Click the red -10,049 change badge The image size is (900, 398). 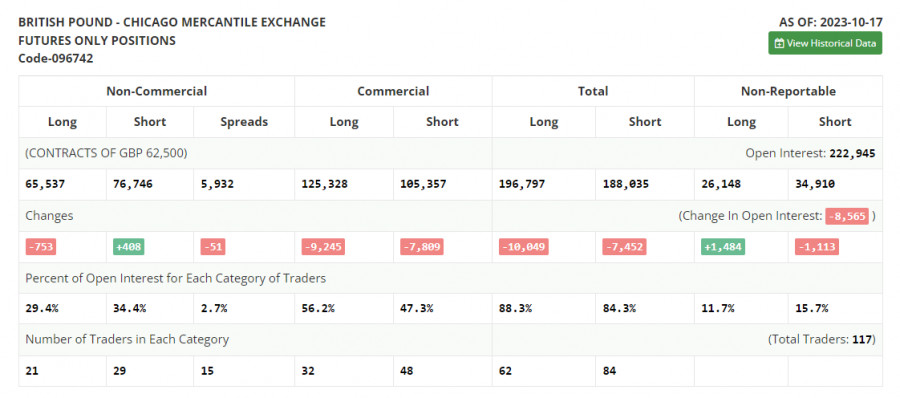523,247
